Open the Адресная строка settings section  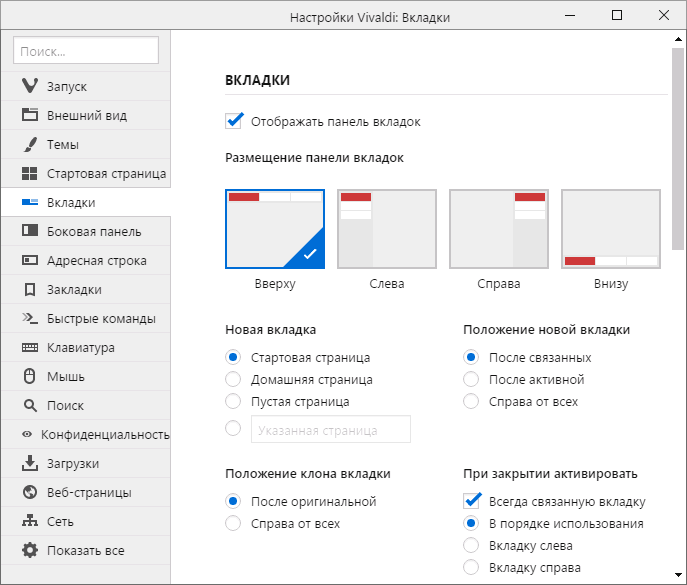(96, 260)
